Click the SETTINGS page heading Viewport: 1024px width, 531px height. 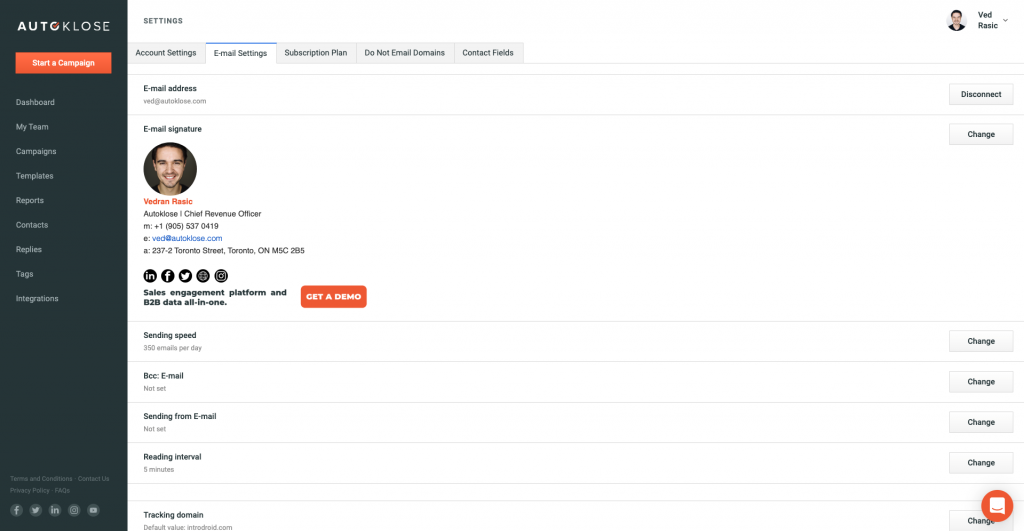(x=163, y=21)
